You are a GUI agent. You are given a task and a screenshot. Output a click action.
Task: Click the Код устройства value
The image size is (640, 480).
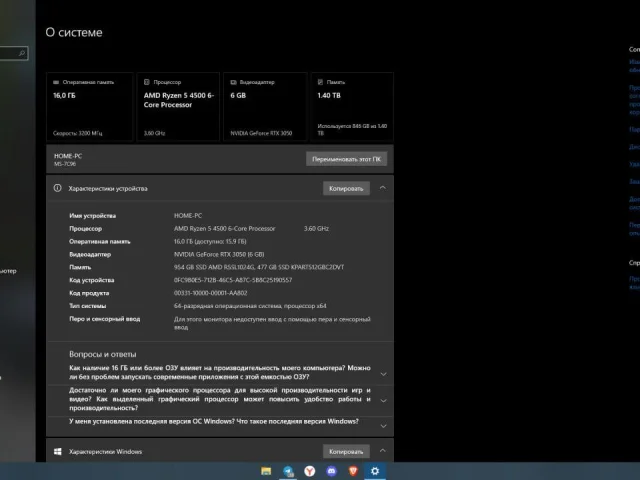[233, 280]
